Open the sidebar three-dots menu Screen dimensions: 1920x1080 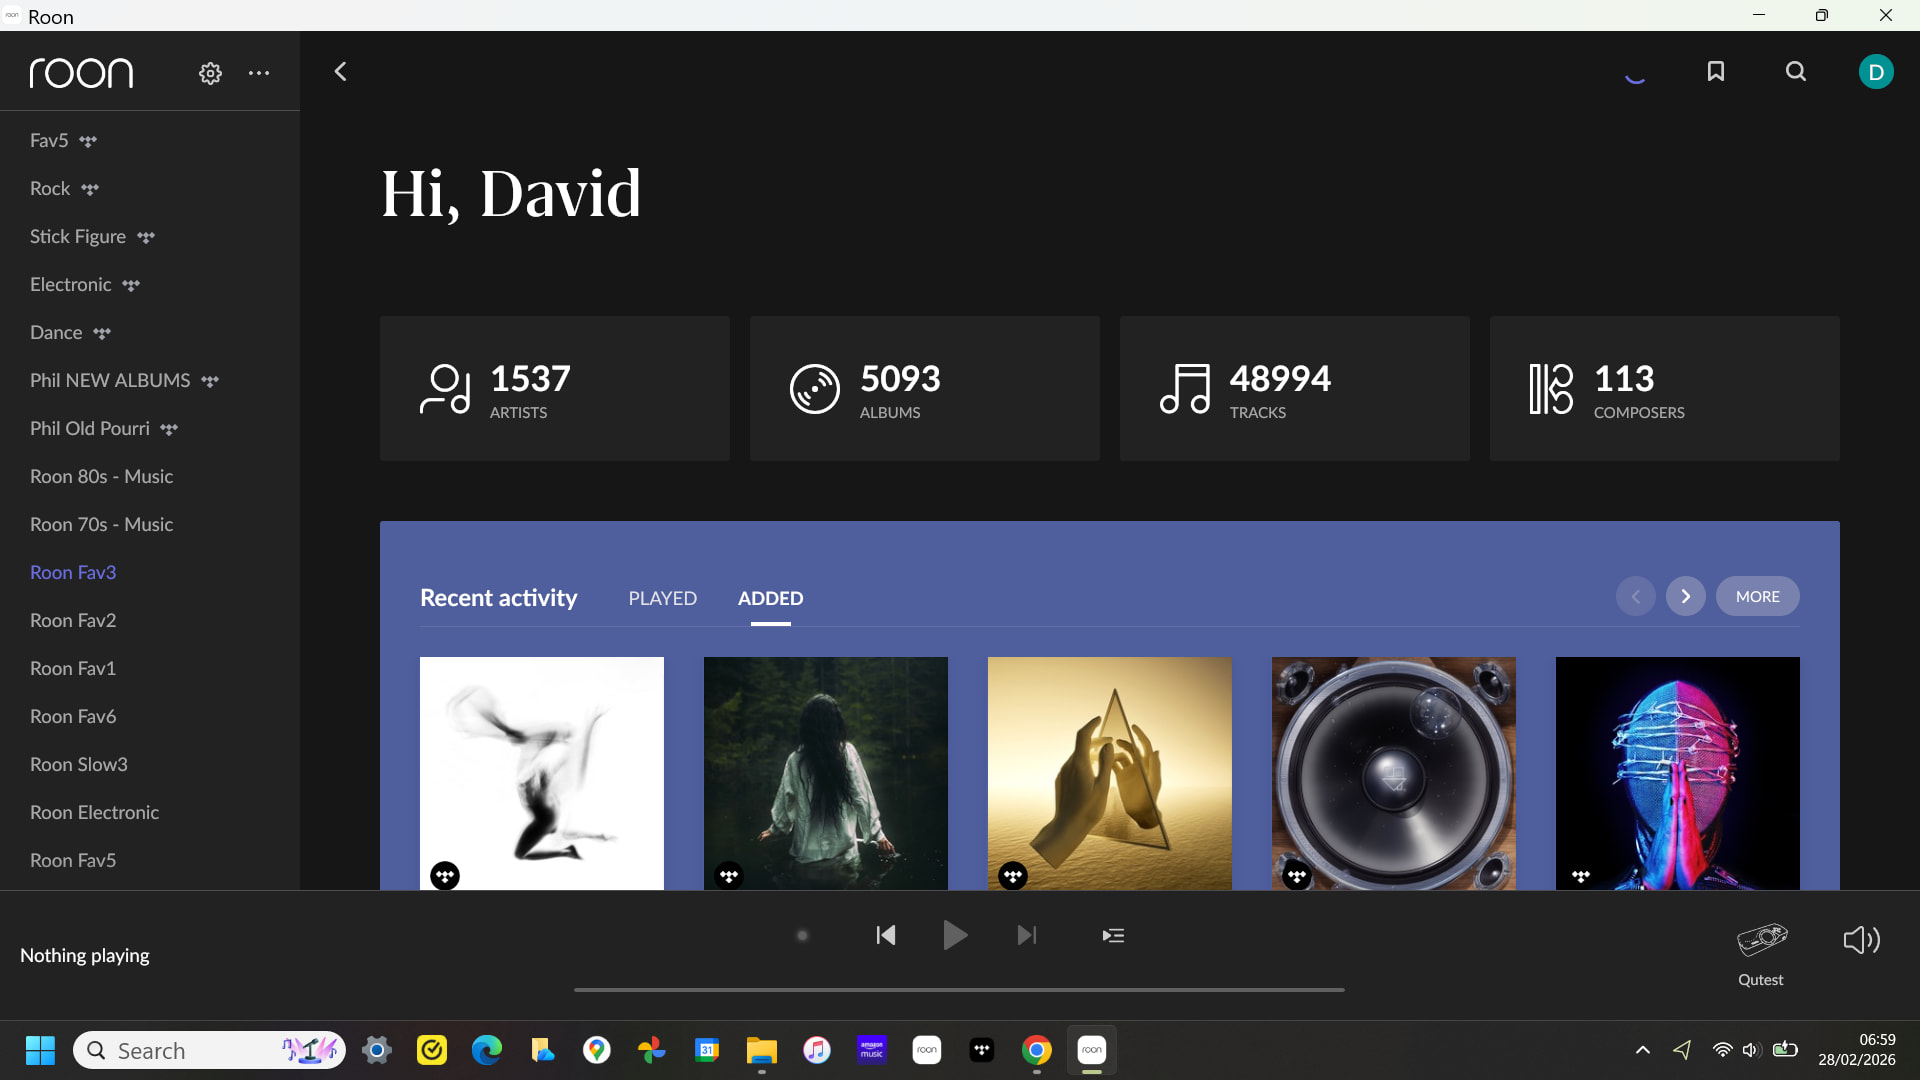[x=259, y=73]
